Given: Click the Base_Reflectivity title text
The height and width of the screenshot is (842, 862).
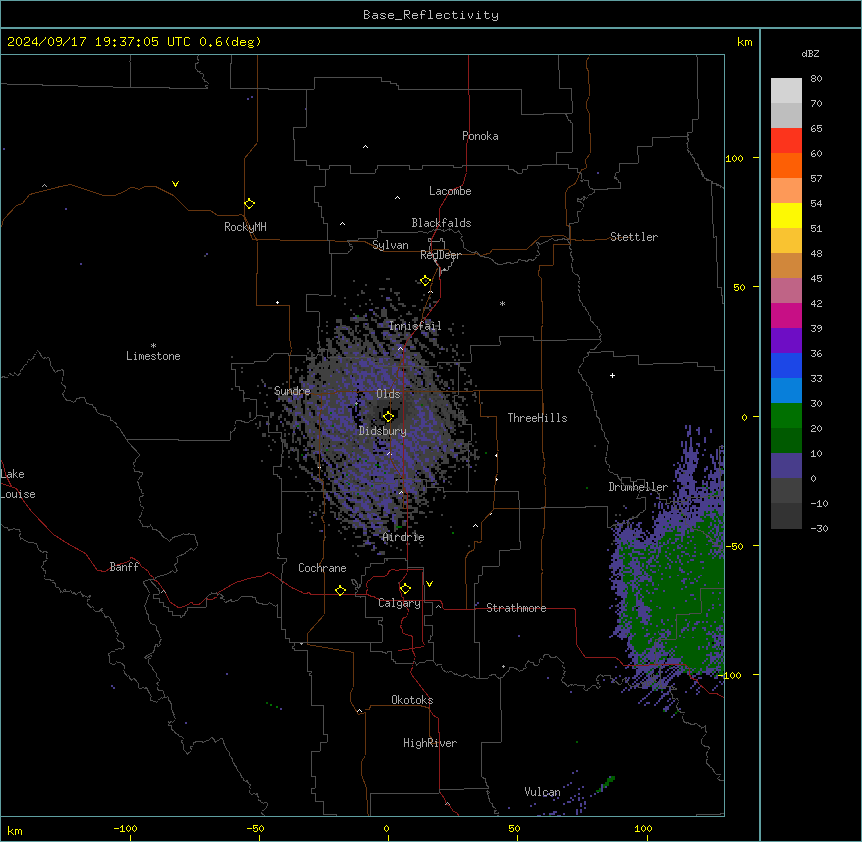Looking at the screenshot, I should [x=431, y=15].
